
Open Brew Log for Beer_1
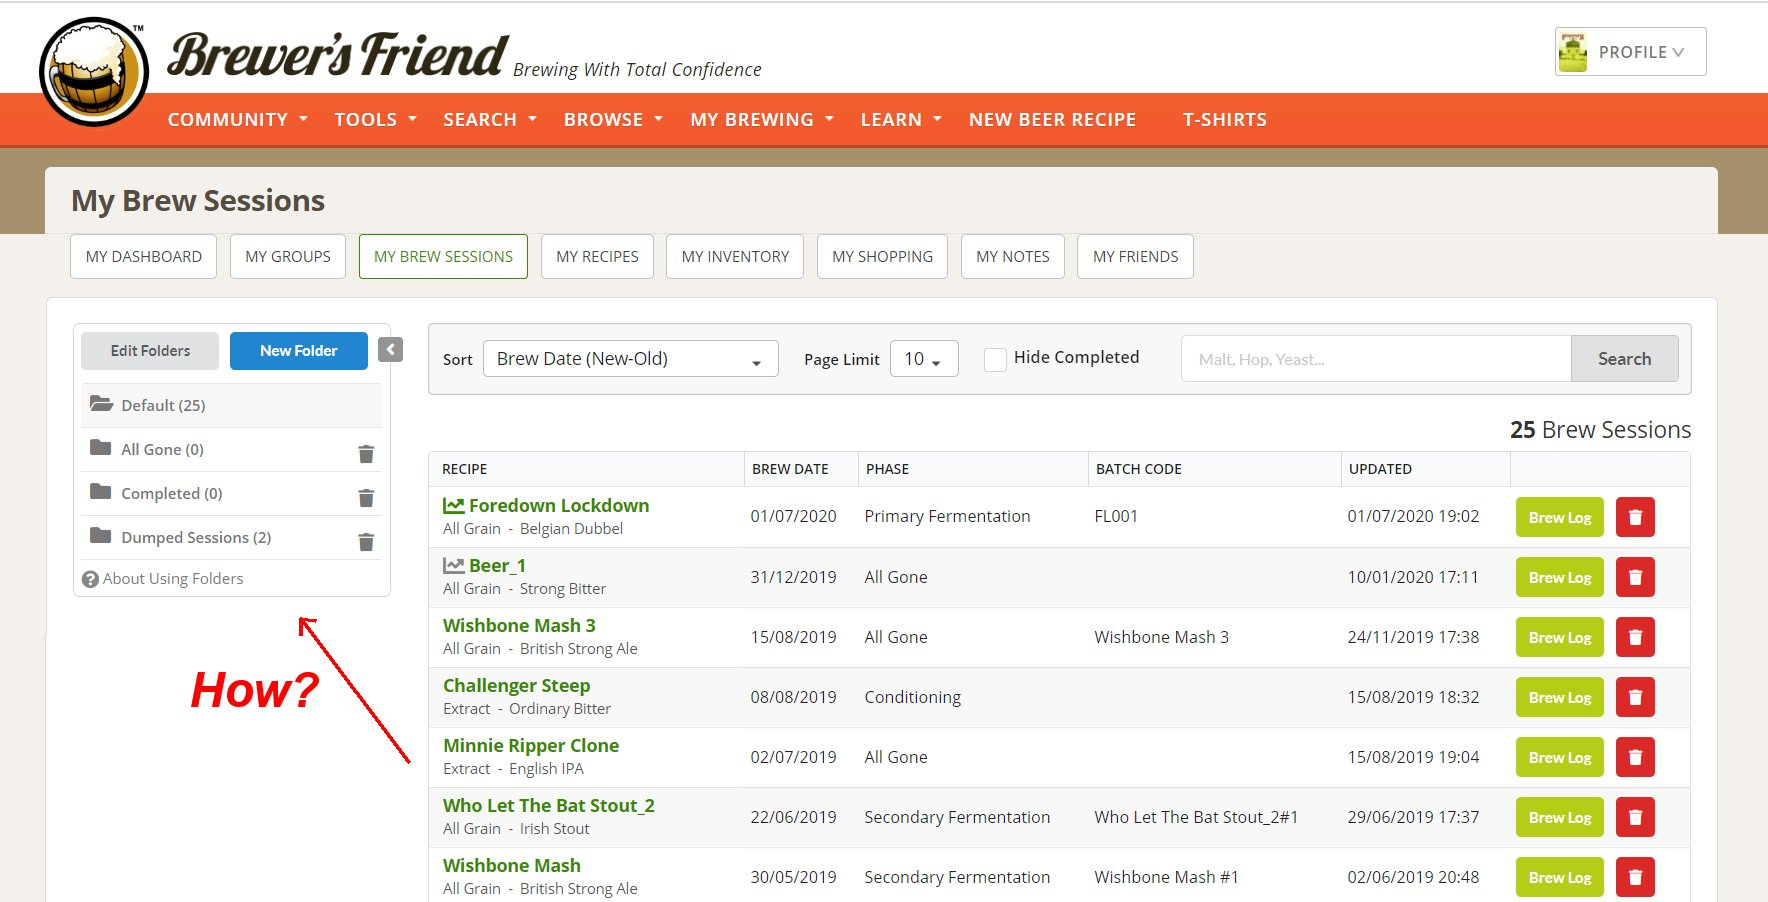tap(1559, 577)
